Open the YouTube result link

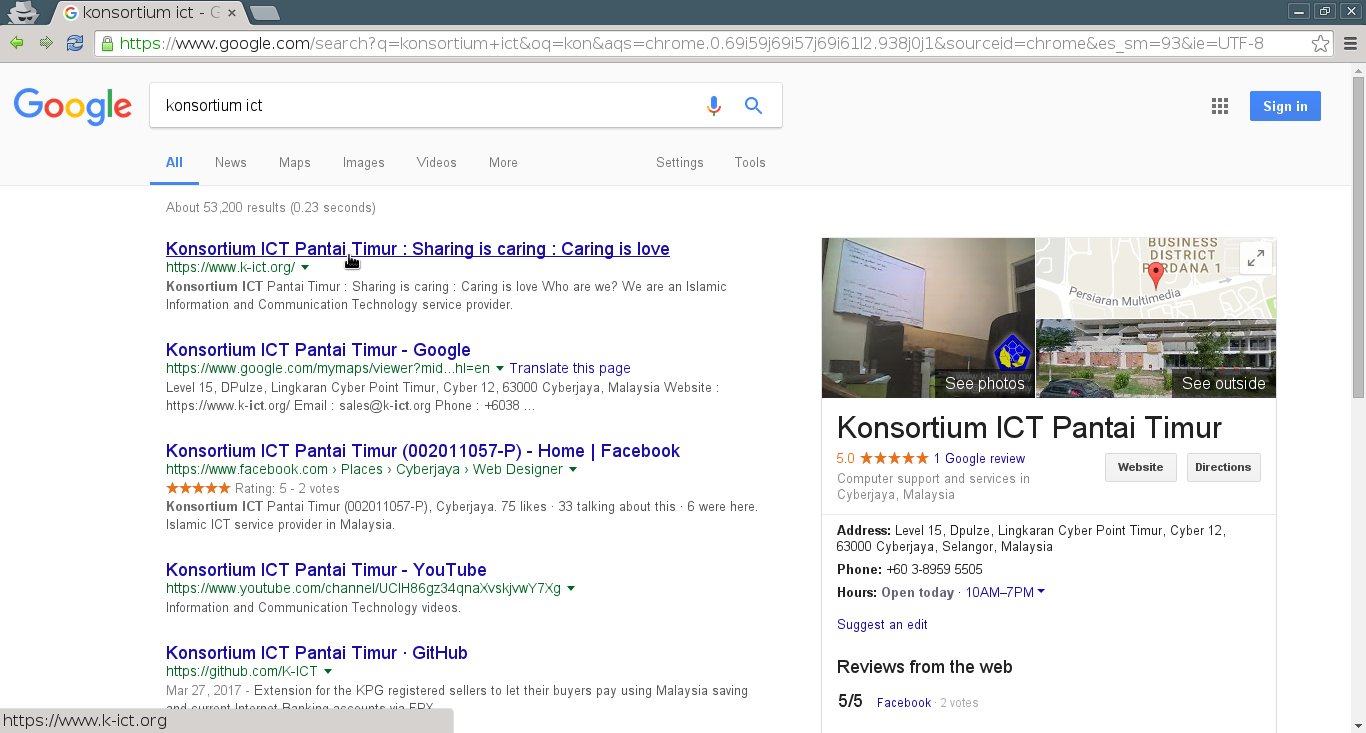tap(326, 570)
